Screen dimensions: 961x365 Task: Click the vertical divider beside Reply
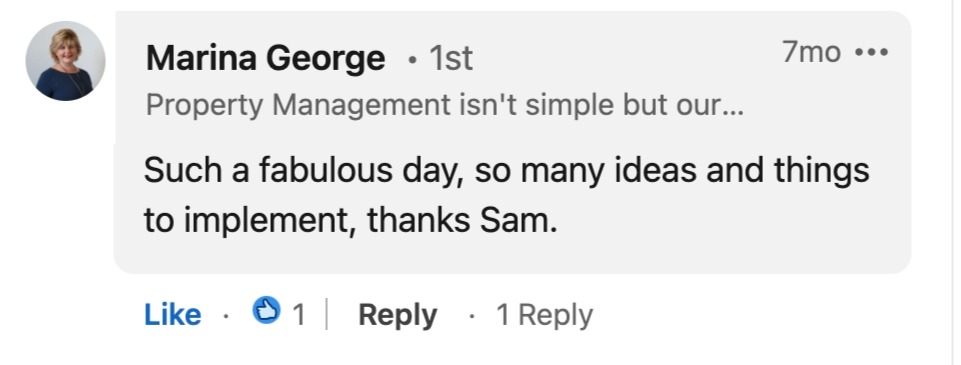coord(326,314)
